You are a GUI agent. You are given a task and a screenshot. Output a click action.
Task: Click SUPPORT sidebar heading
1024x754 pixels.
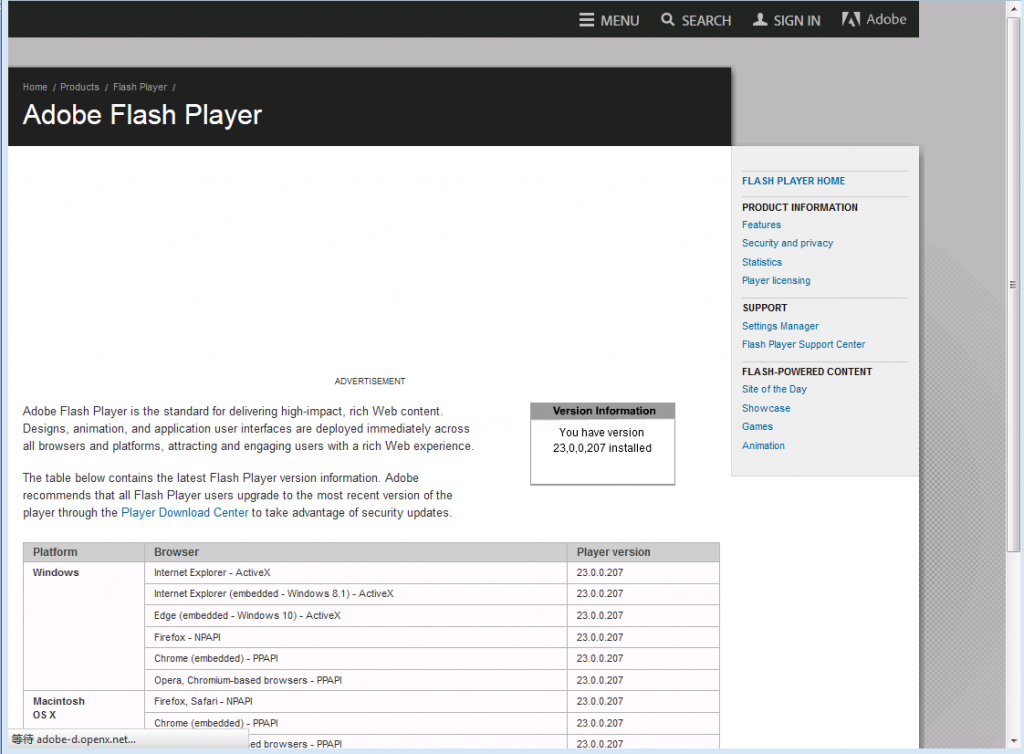(765, 307)
